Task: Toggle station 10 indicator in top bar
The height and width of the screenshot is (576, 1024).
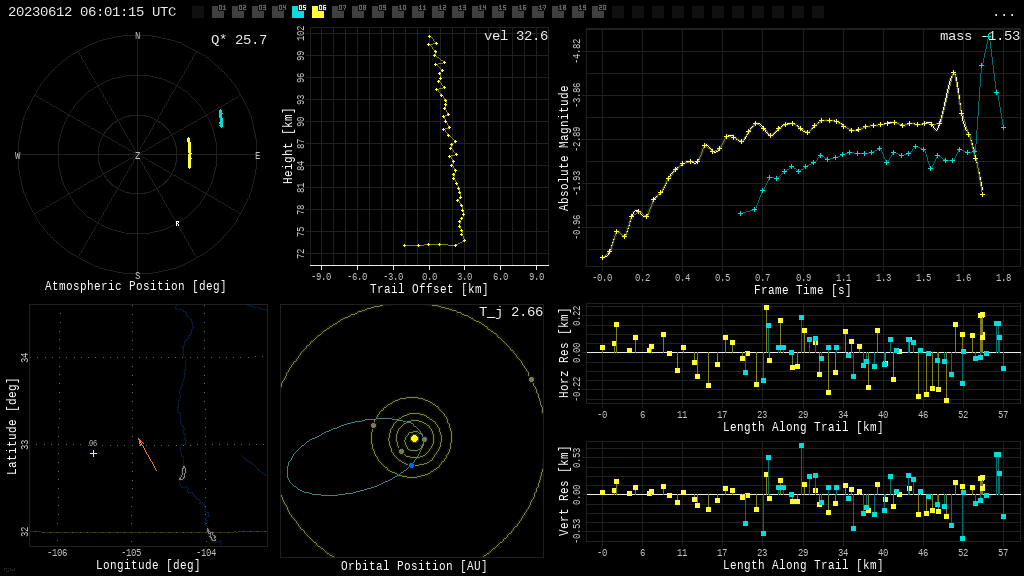Action: pyautogui.click(x=398, y=12)
